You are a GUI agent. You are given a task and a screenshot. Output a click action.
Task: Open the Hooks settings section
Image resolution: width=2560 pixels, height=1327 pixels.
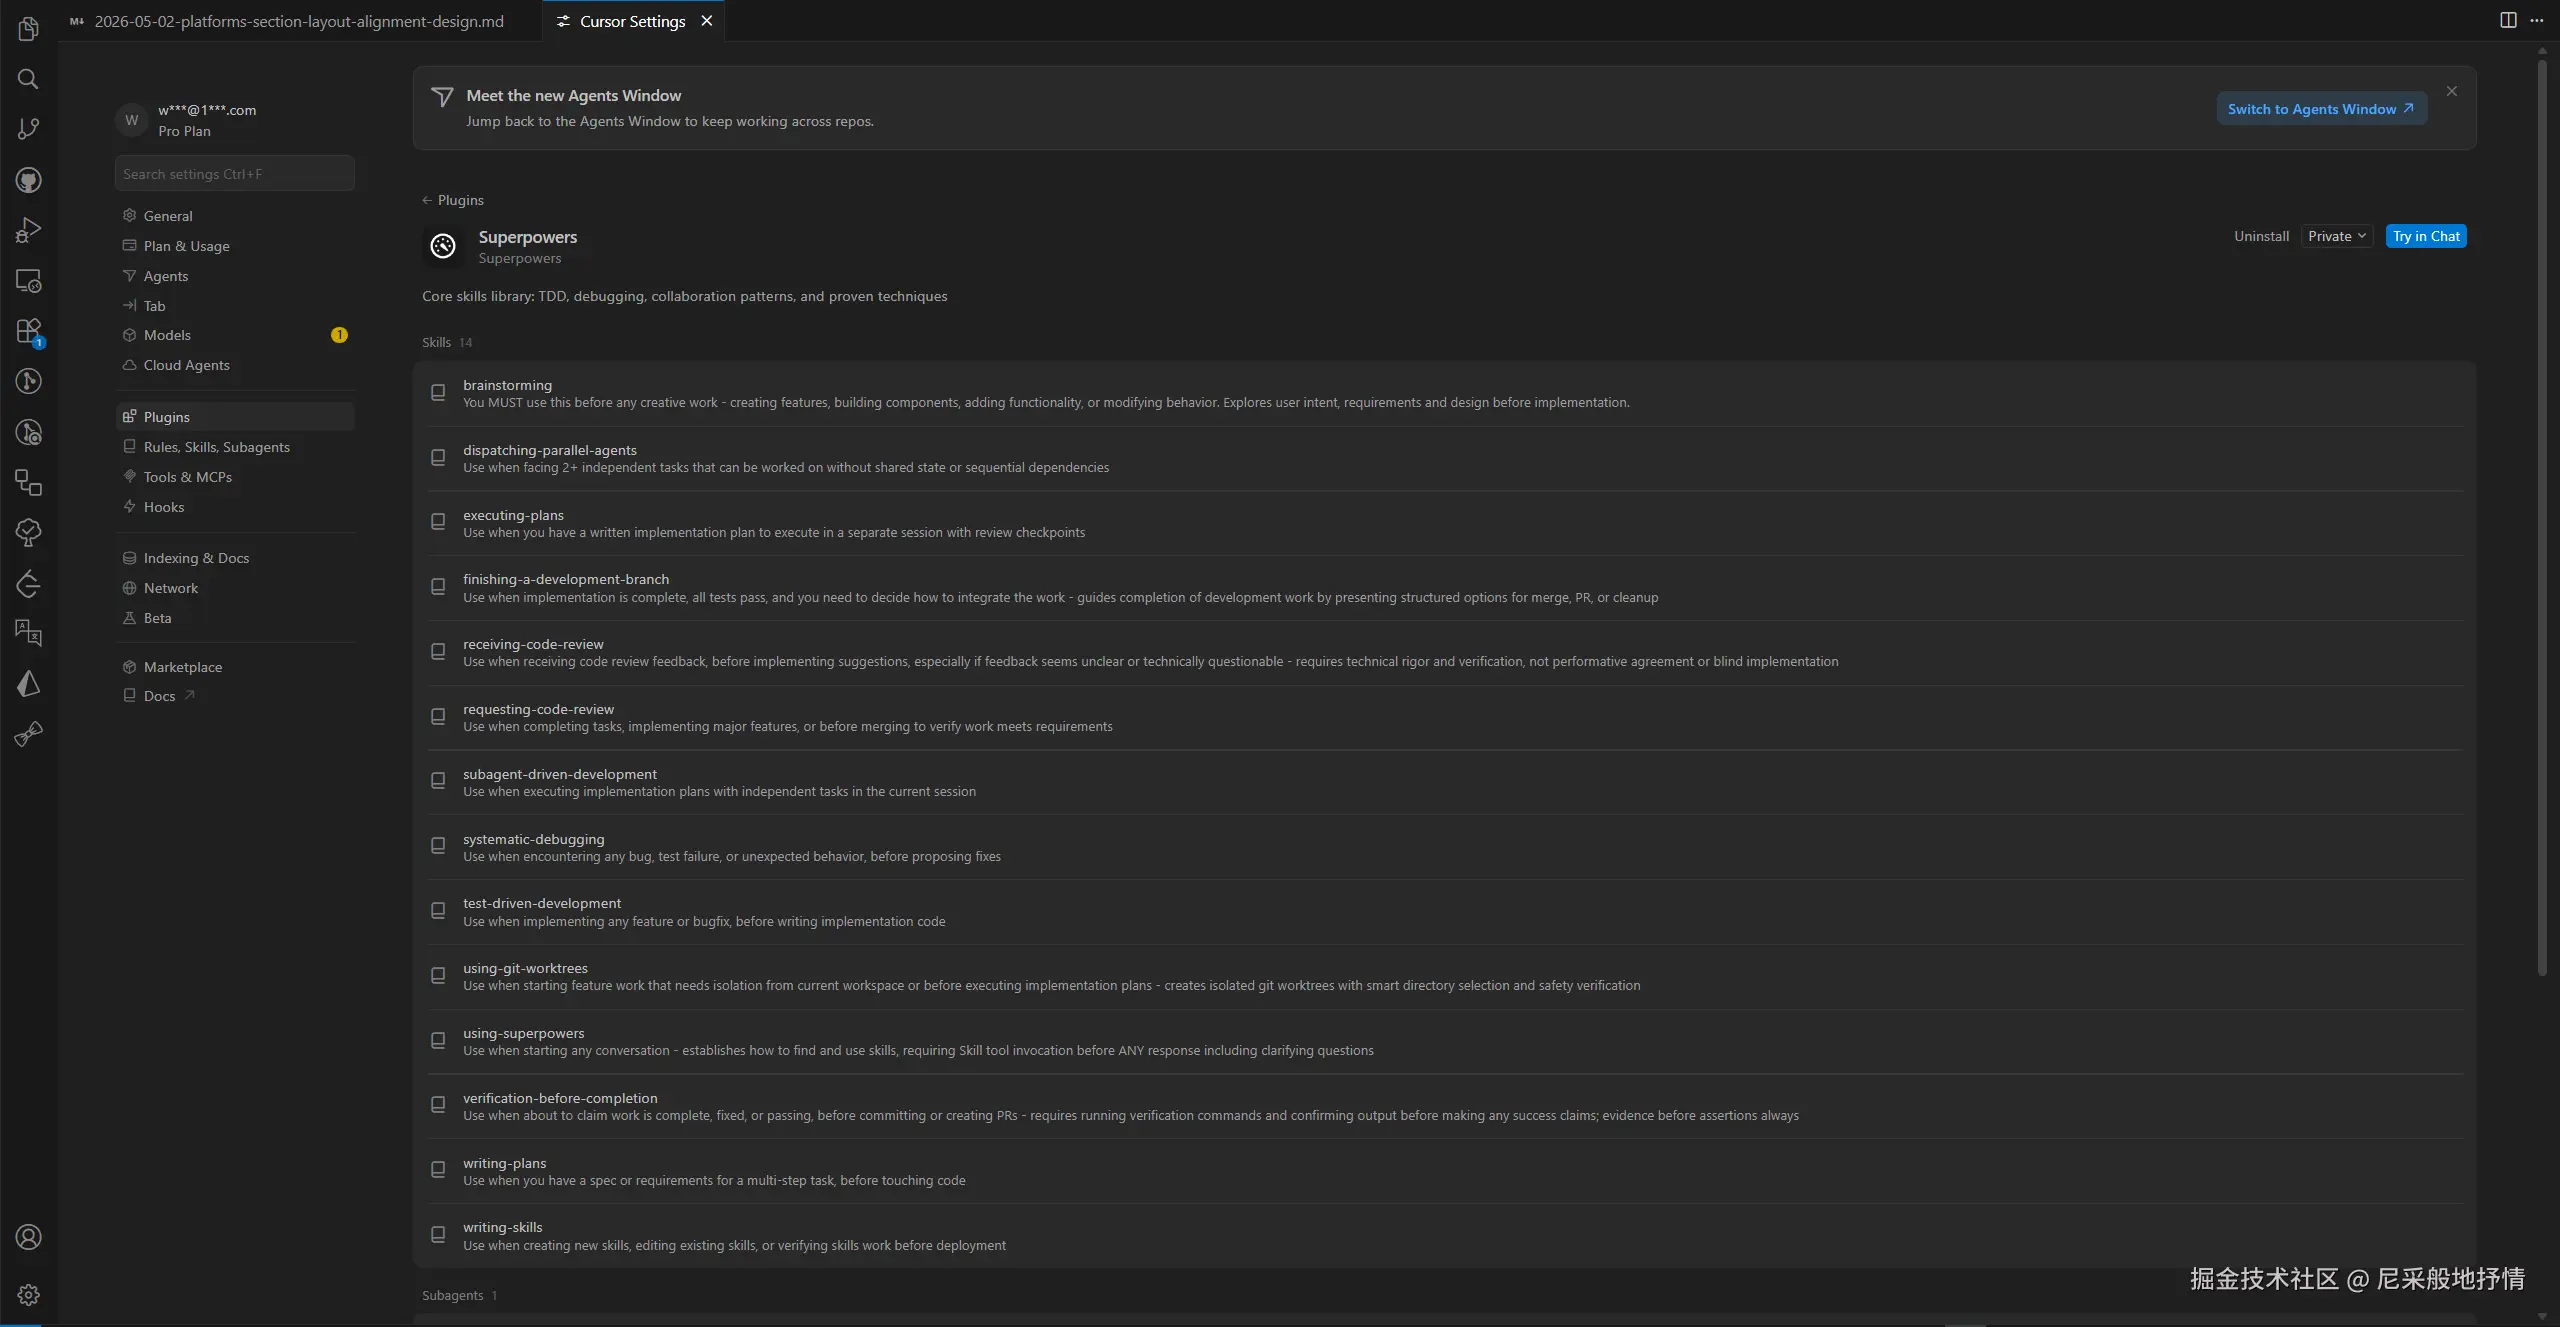tap(235, 507)
